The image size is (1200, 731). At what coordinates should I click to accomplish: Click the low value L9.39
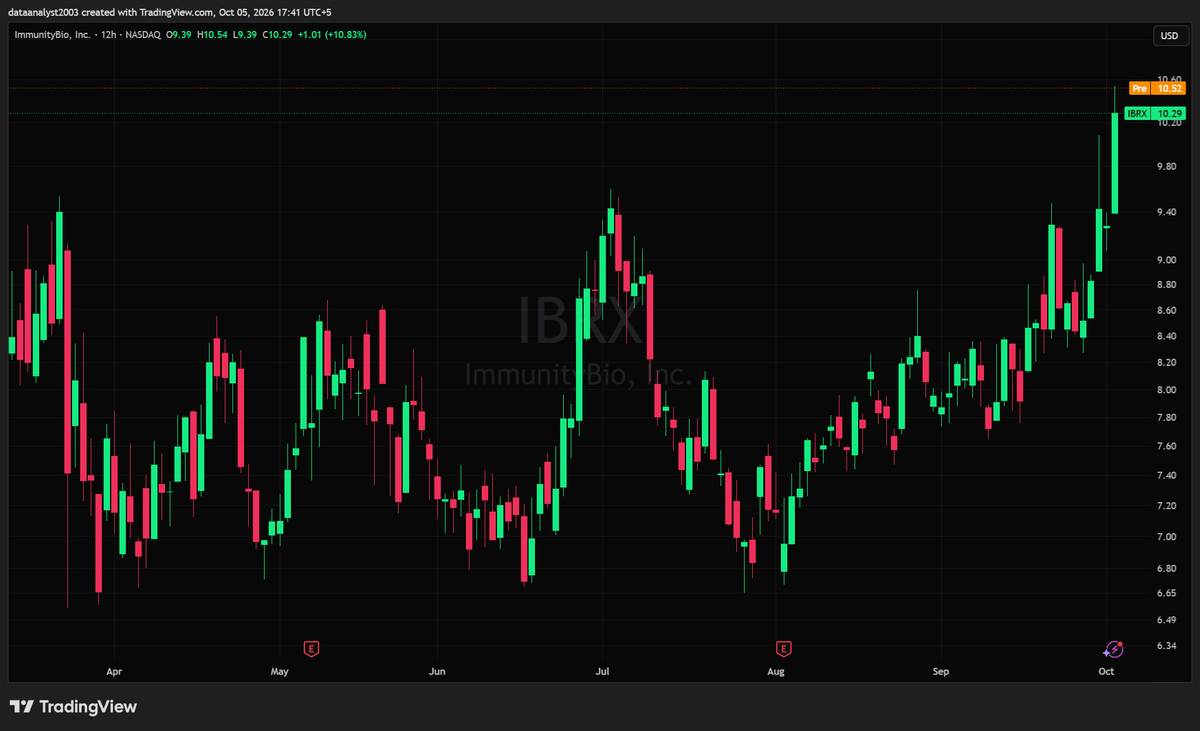click(245, 35)
